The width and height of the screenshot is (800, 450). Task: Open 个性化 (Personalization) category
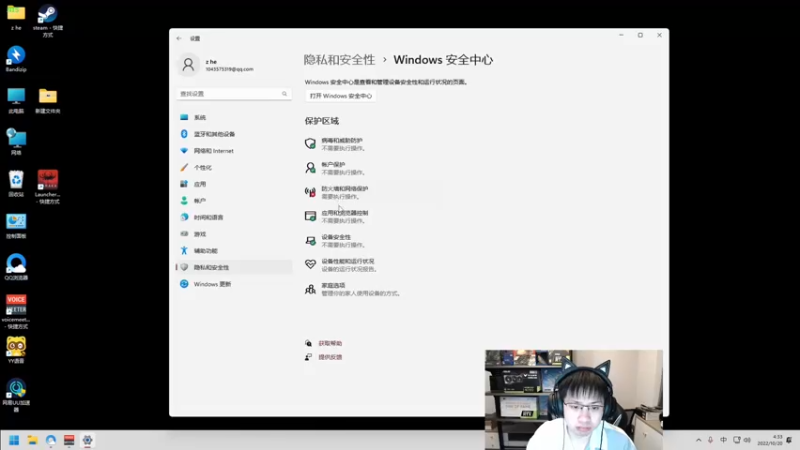[x=234, y=167]
